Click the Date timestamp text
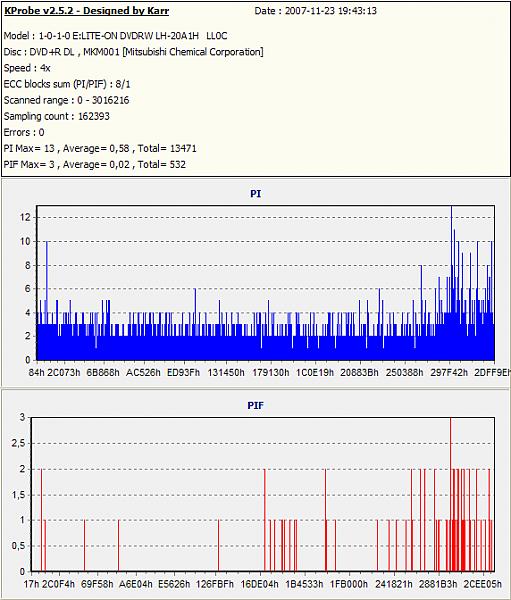Image resolution: width=511 pixels, height=600 pixels. point(315,11)
